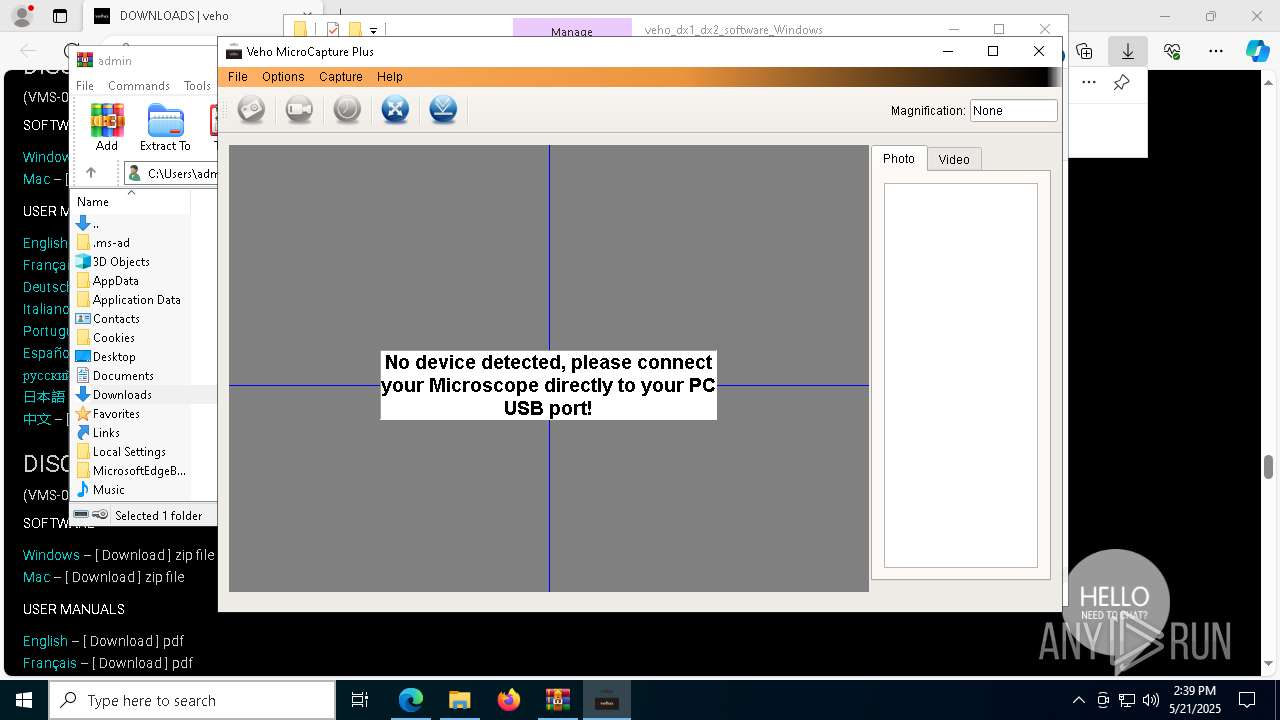The image size is (1280, 720).
Task: Open Edge settings and more menu
Action: [x=1216, y=51]
